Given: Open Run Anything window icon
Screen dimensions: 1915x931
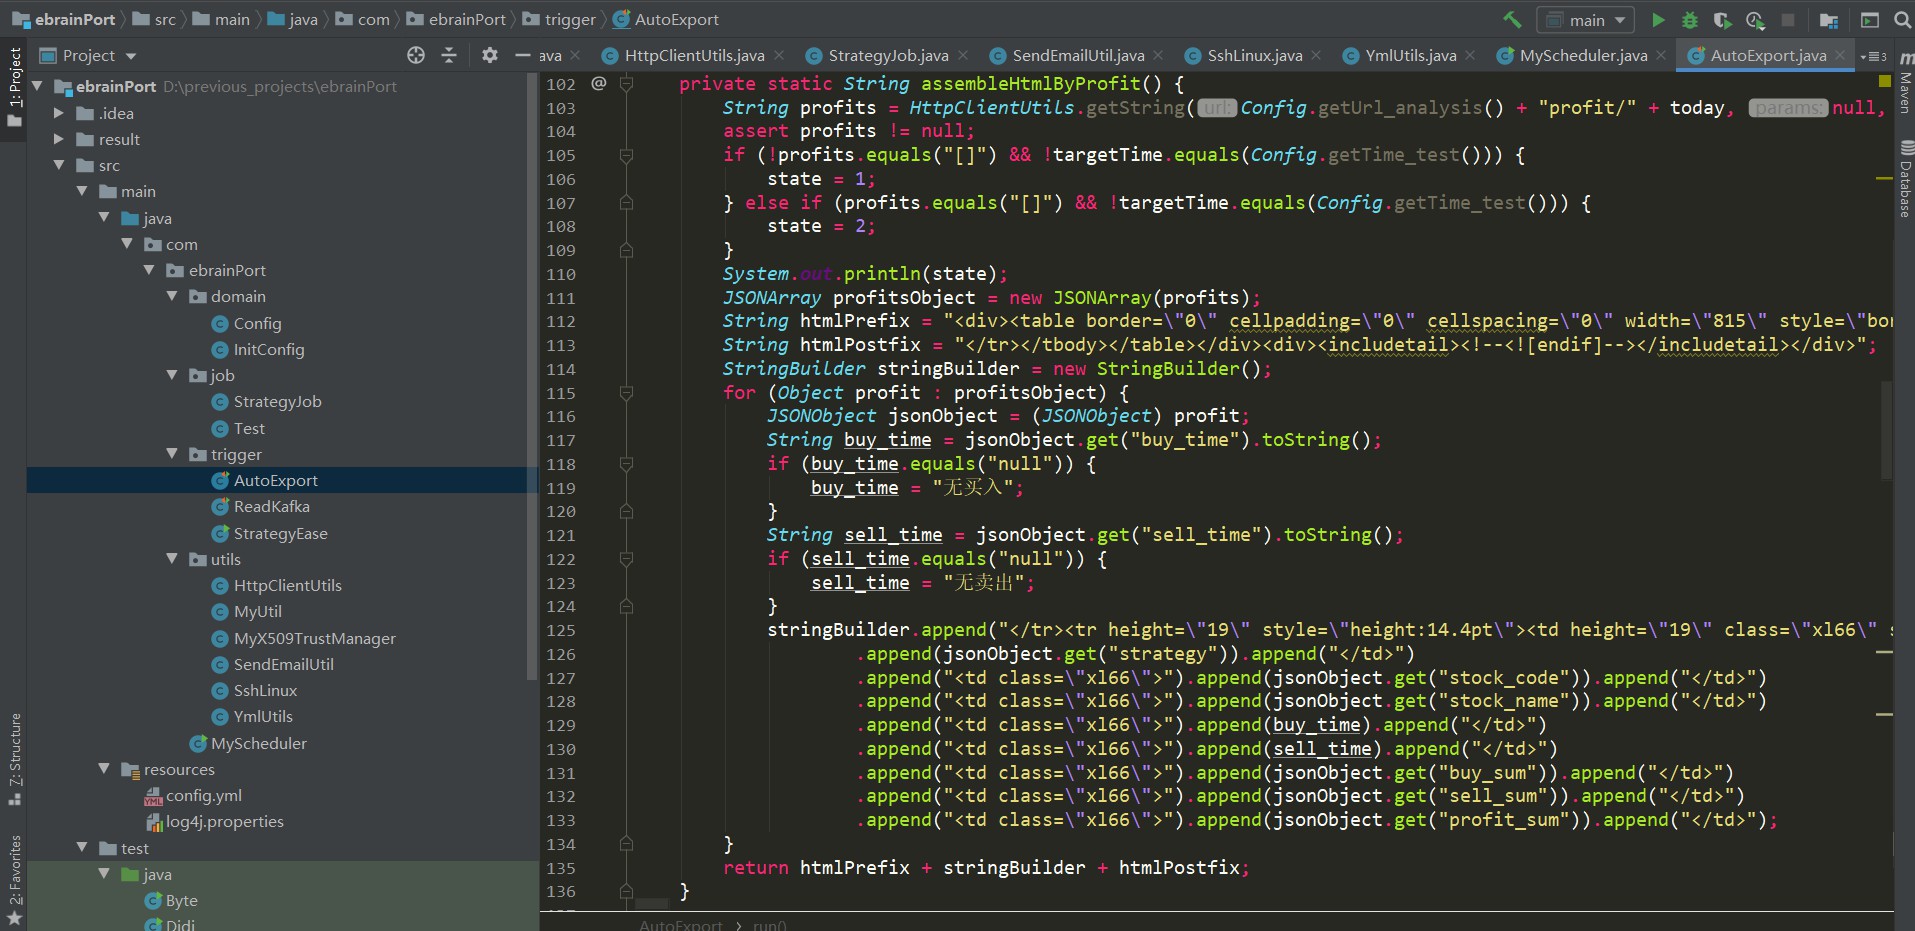Looking at the screenshot, I should [1869, 20].
